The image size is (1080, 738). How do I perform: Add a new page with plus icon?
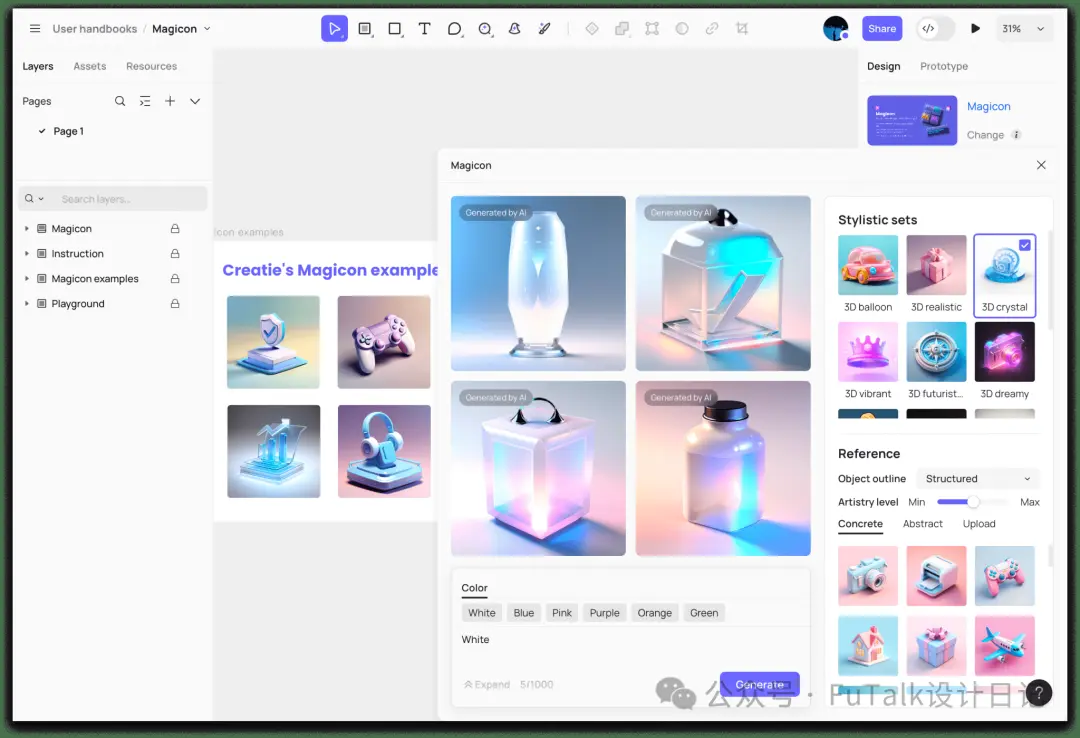pyautogui.click(x=169, y=101)
